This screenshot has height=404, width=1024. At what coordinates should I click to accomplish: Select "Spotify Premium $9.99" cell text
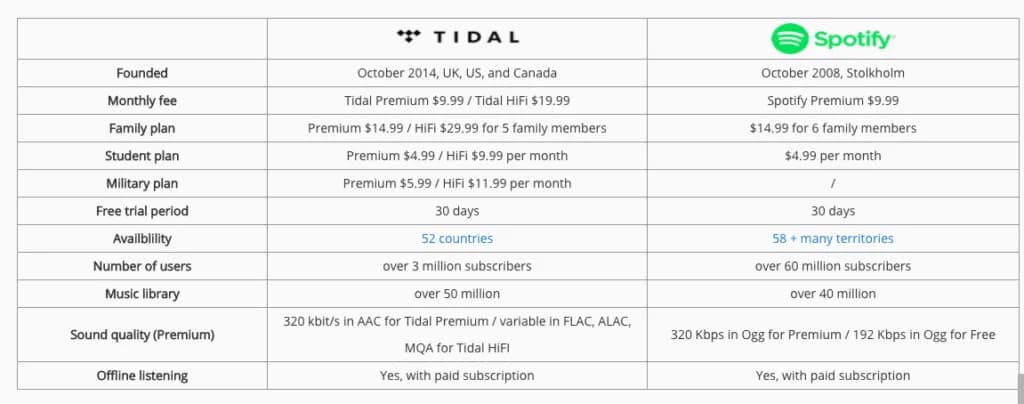(833, 101)
